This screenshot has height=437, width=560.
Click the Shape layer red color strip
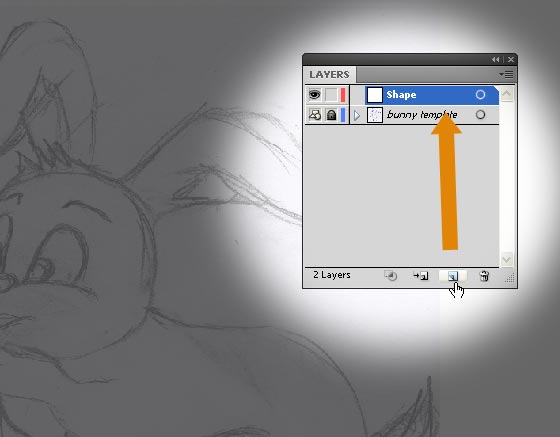pos(343,95)
